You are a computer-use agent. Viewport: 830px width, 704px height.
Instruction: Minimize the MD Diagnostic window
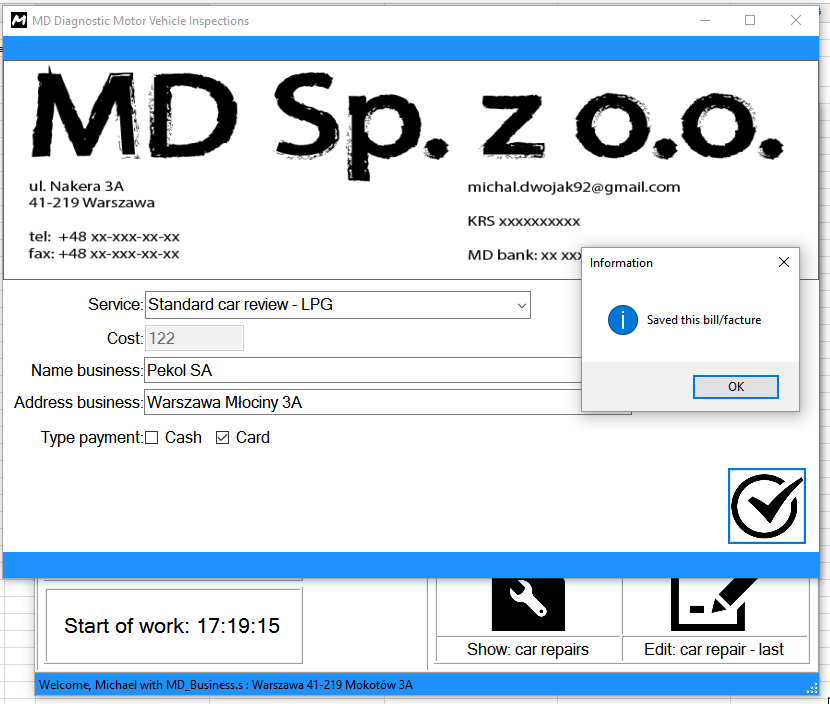705,20
